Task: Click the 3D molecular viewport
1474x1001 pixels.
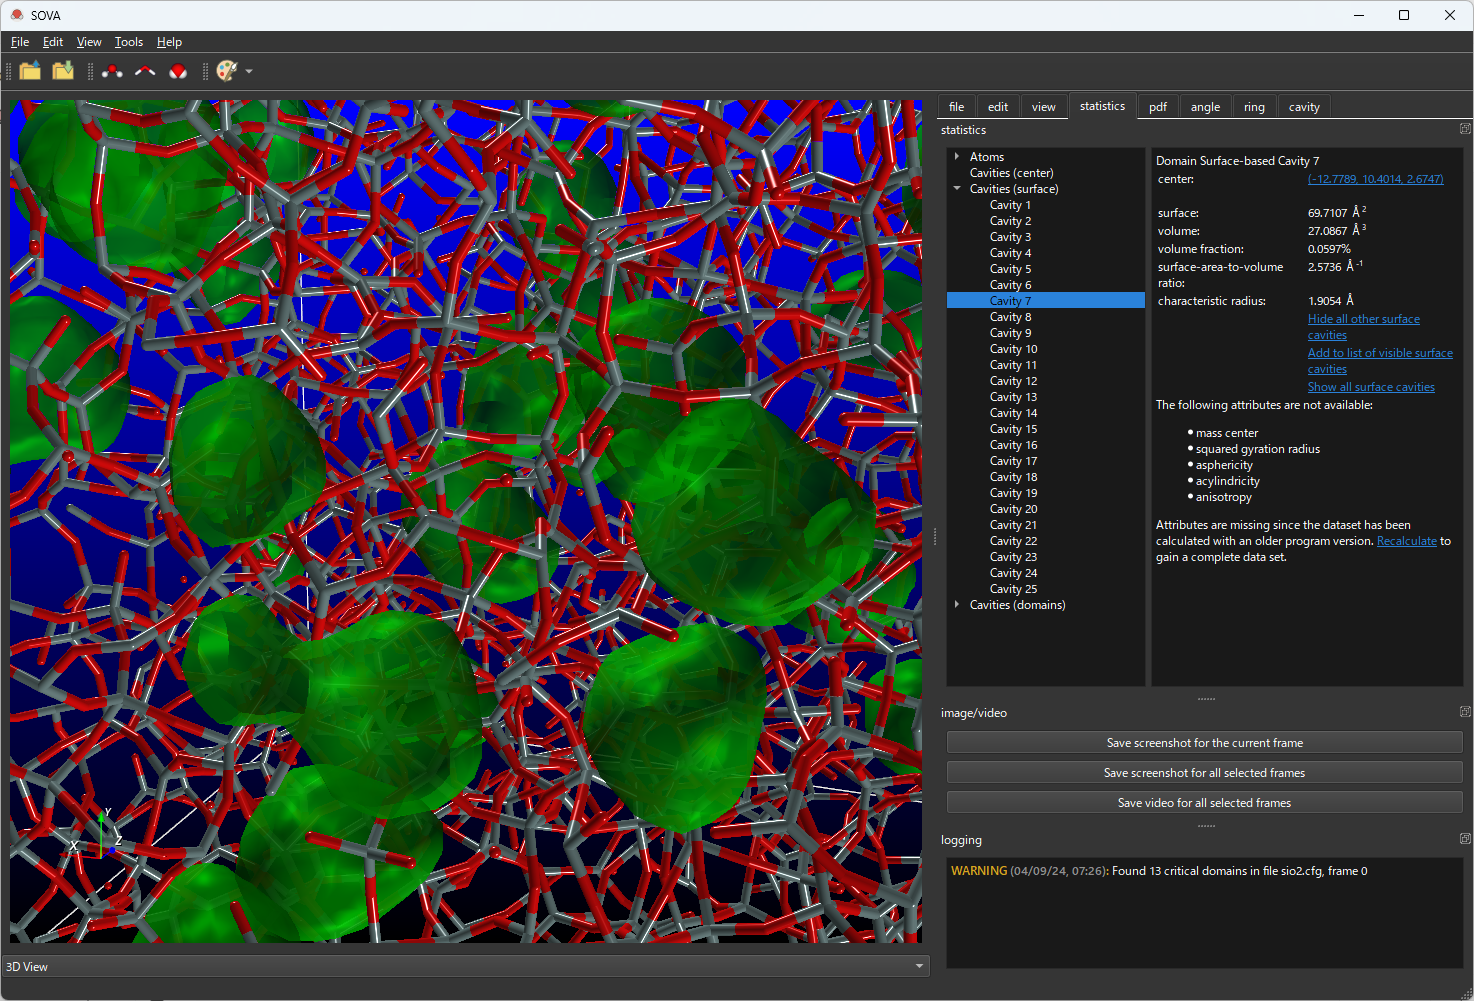Action: coord(466,521)
